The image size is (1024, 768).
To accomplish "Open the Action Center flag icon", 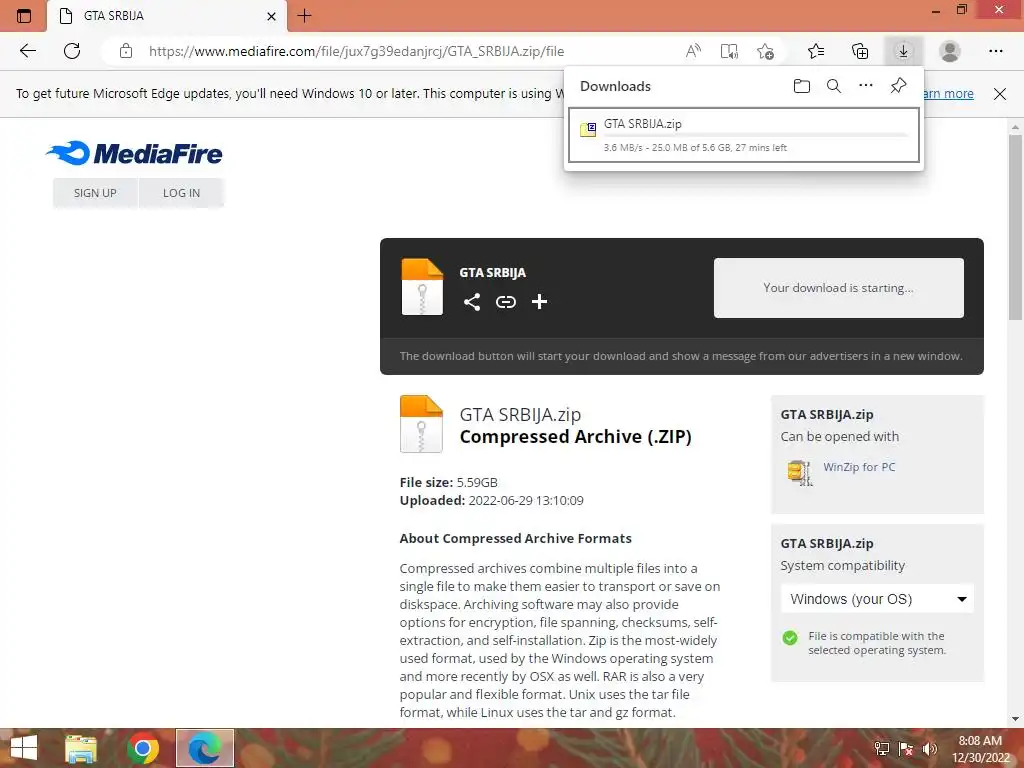I will click(x=906, y=749).
